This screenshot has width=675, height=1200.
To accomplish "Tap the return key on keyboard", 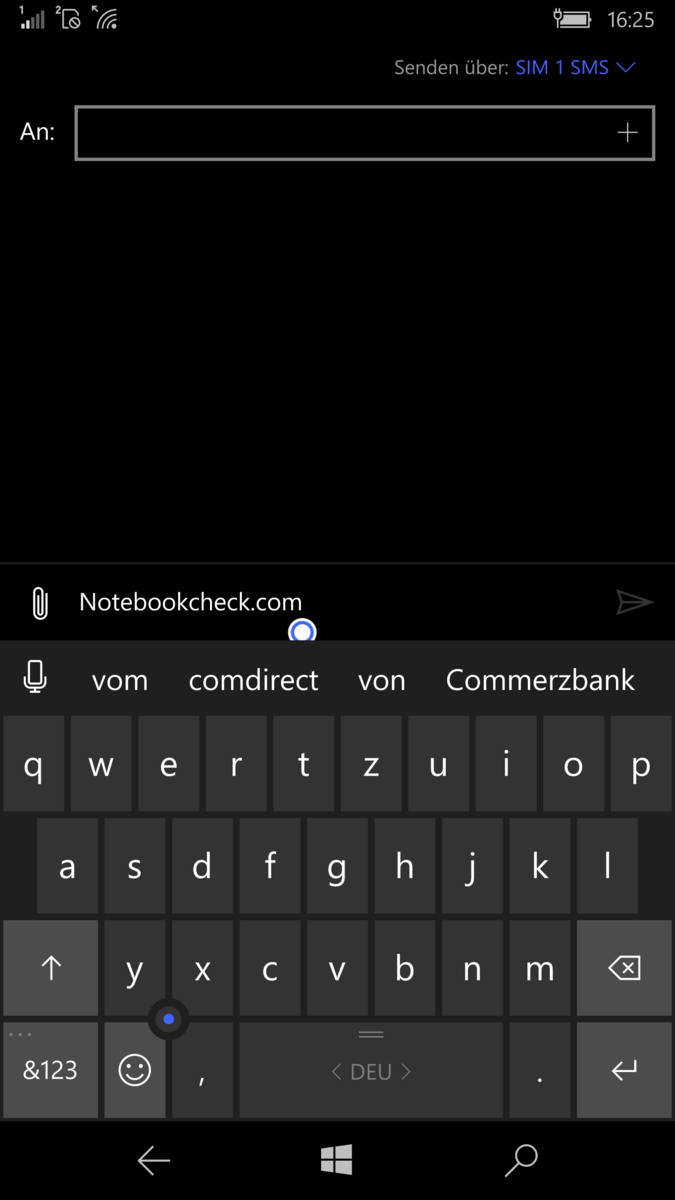I will 624,1070.
